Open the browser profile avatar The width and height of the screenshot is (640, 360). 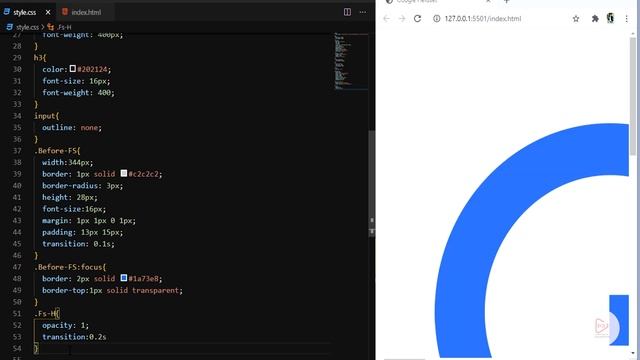tap(610, 18)
